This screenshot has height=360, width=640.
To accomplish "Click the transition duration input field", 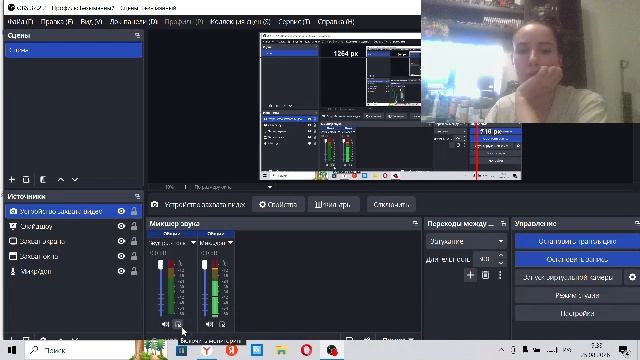I will point(485,259).
